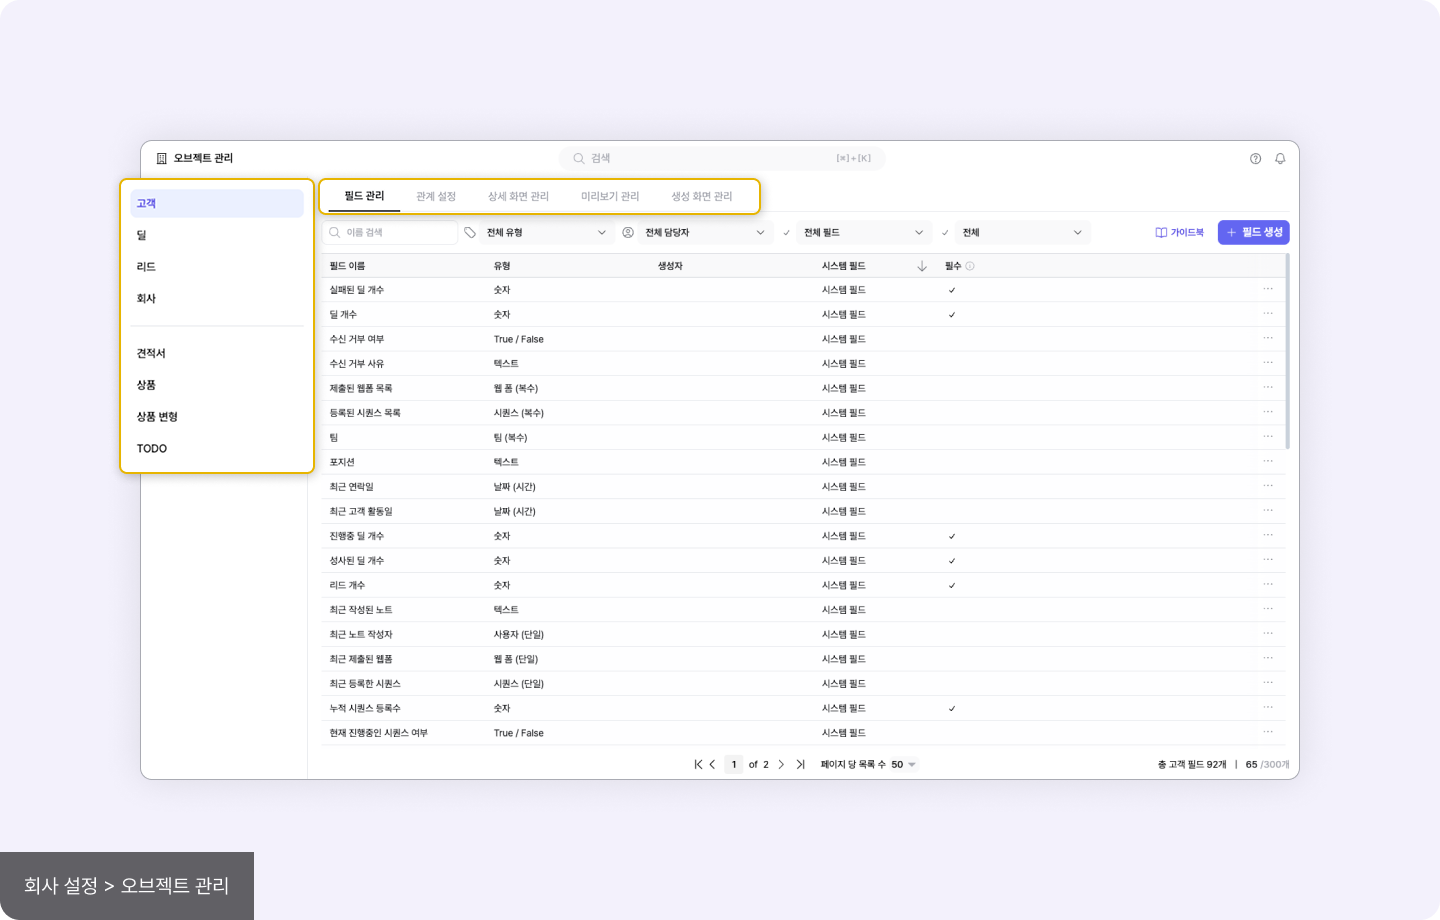Open the notification bell
Image resolution: width=1440 pixels, height=920 pixels.
[x=1279, y=159]
